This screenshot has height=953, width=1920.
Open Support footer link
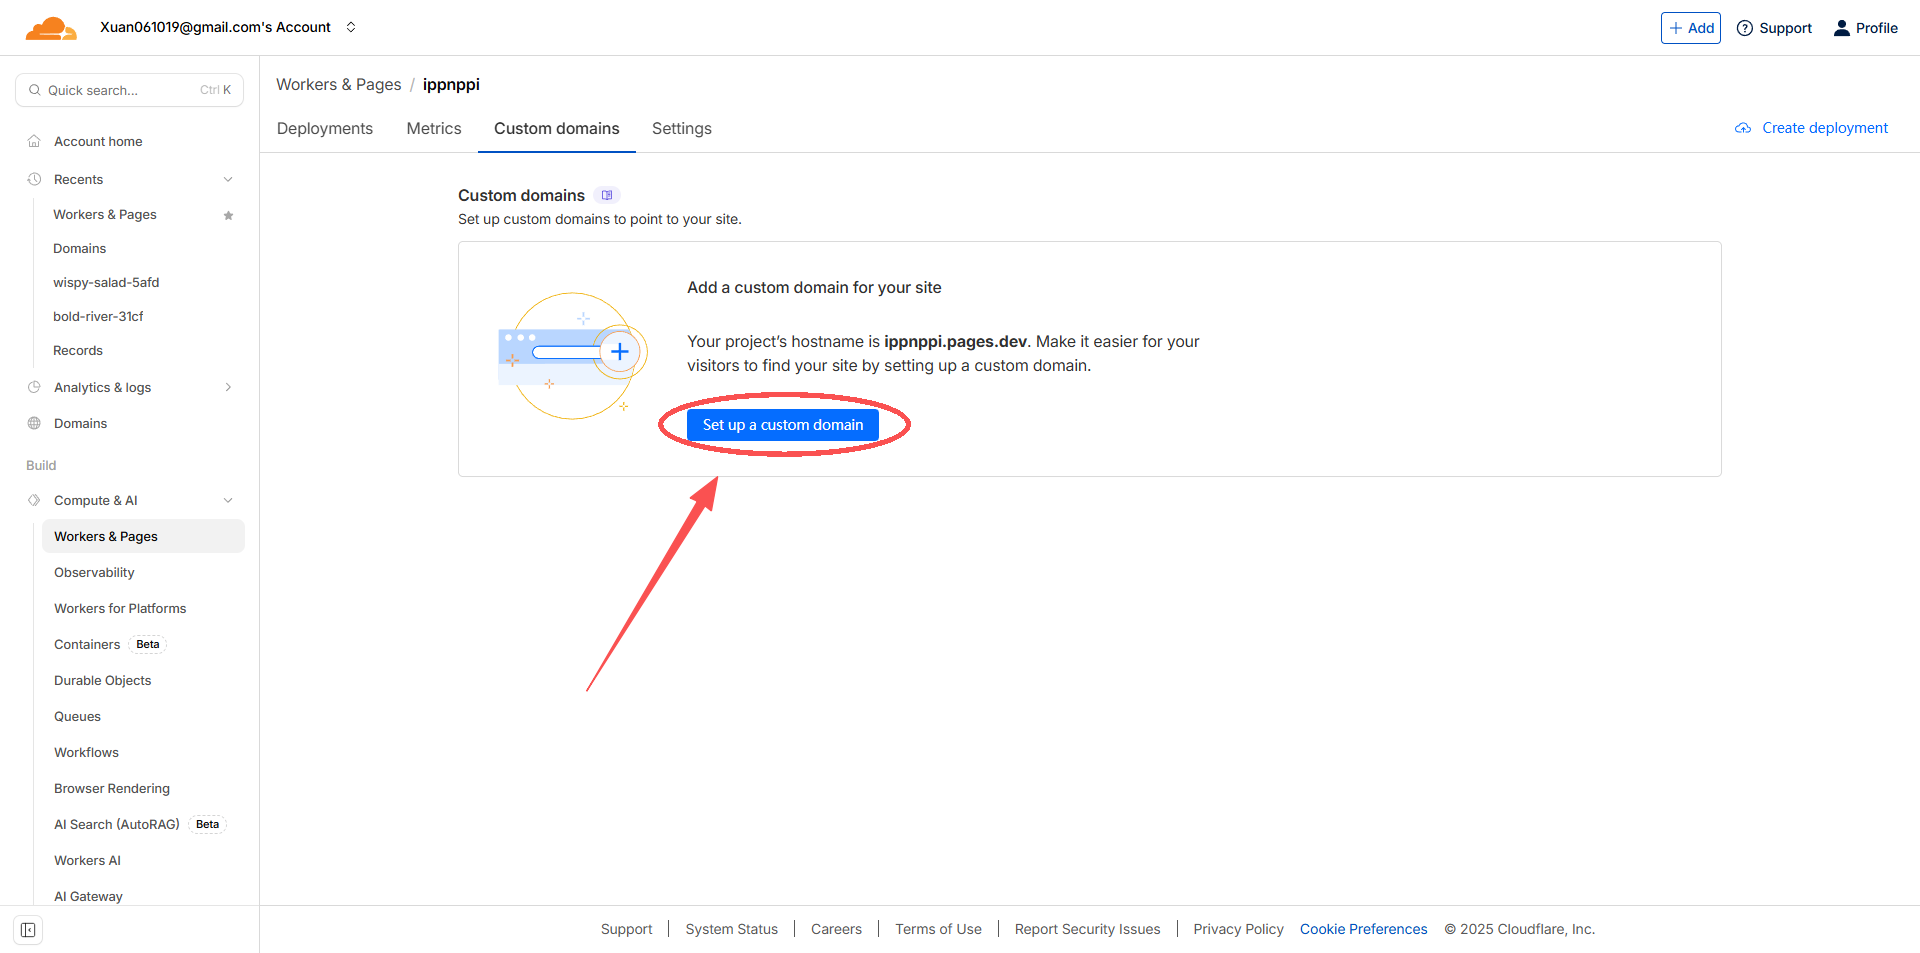[x=627, y=929]
